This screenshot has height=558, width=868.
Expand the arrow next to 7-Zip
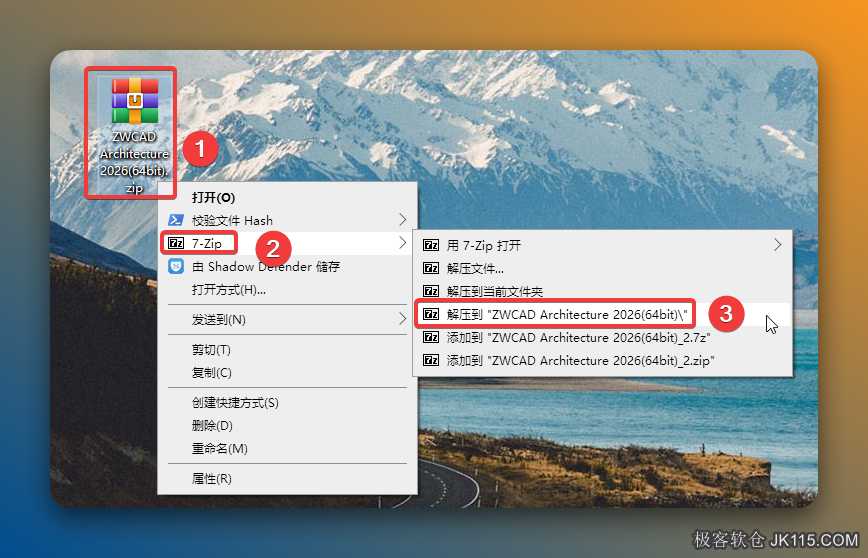402,243
